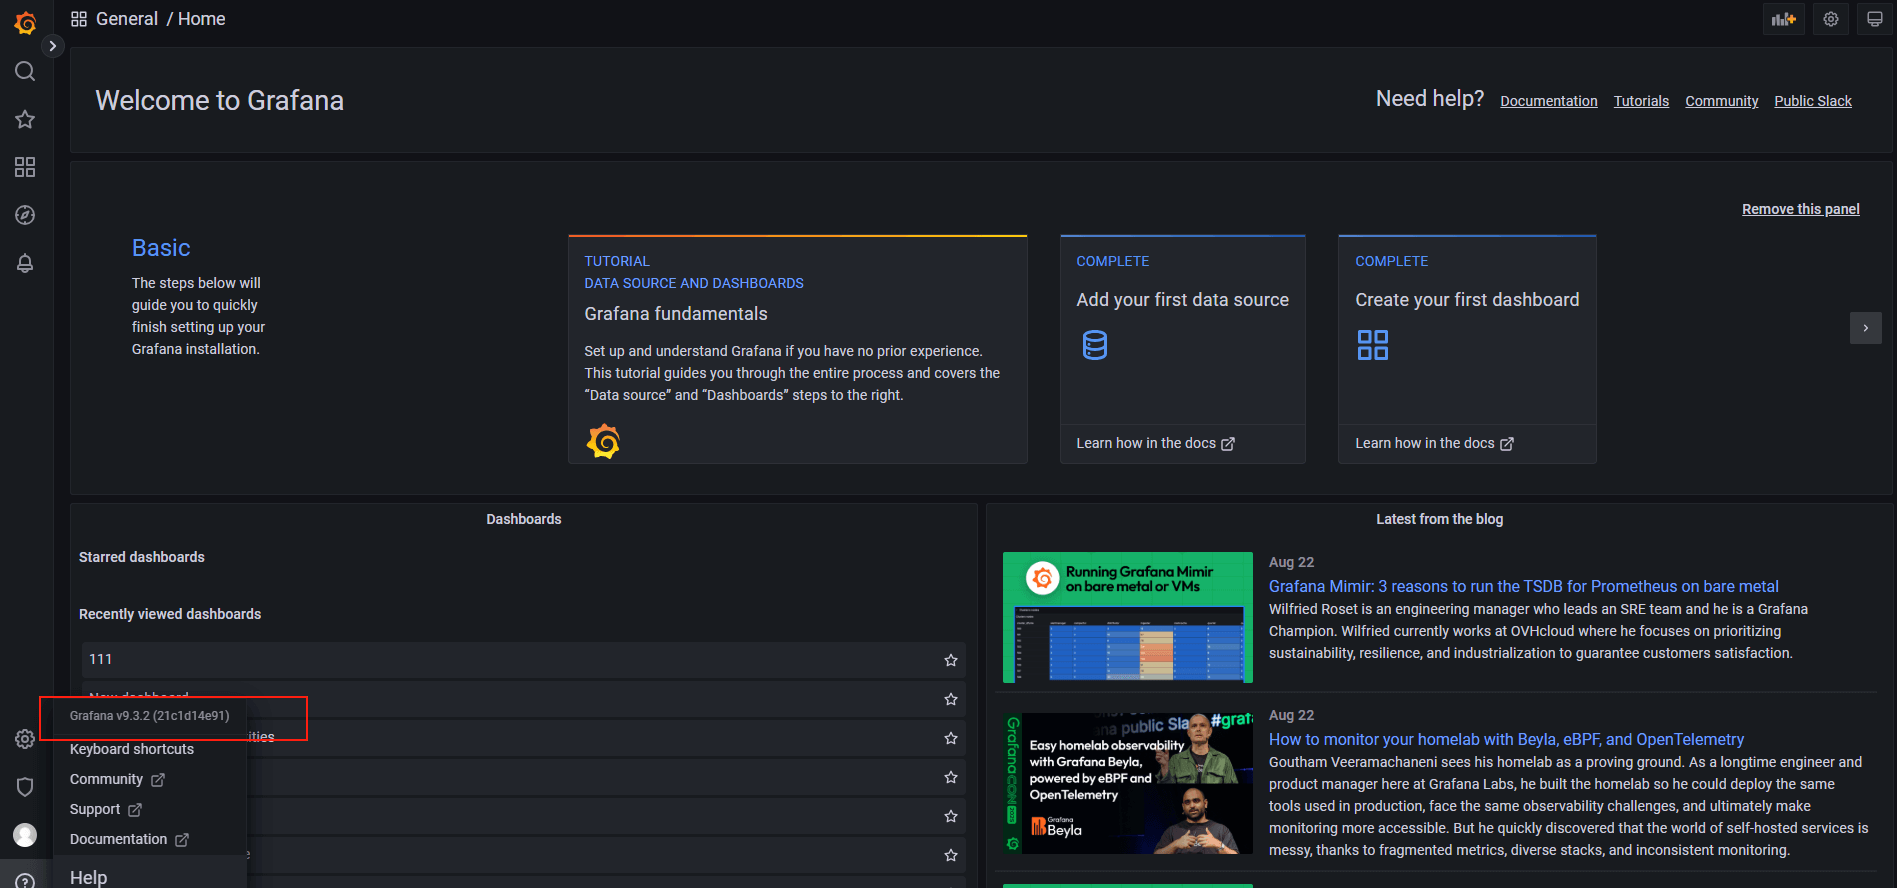
Task: Click Home breadcrumb title
Action: point(202,19)
